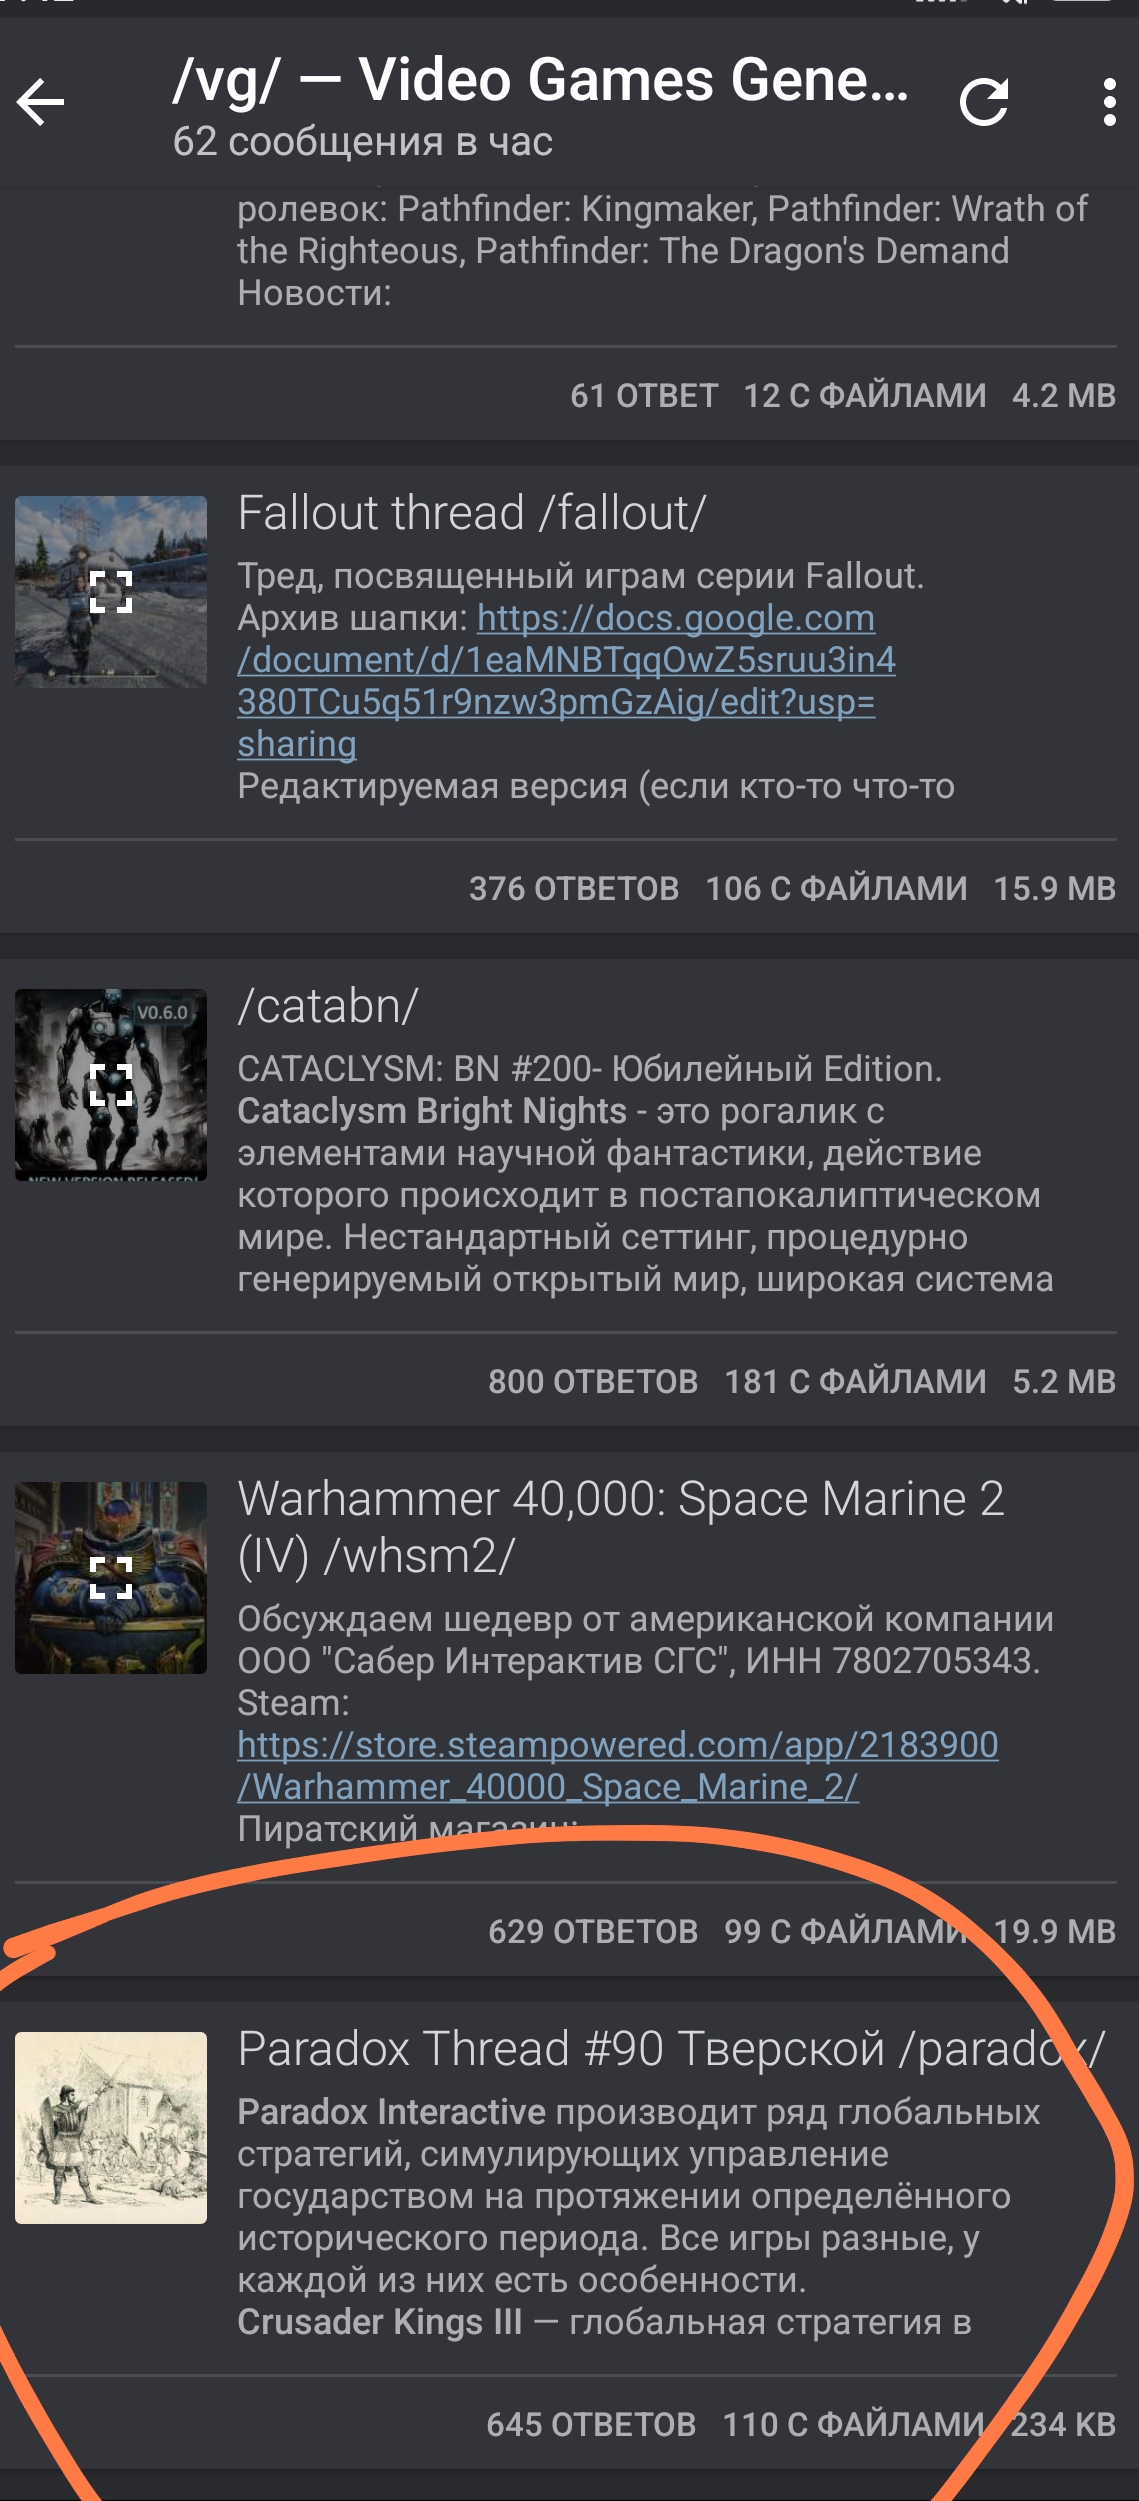Tap the 645 ОТВЕТОВ counter under Paradox thread
This screenshot has width=1139, height=2501.
591,2424
